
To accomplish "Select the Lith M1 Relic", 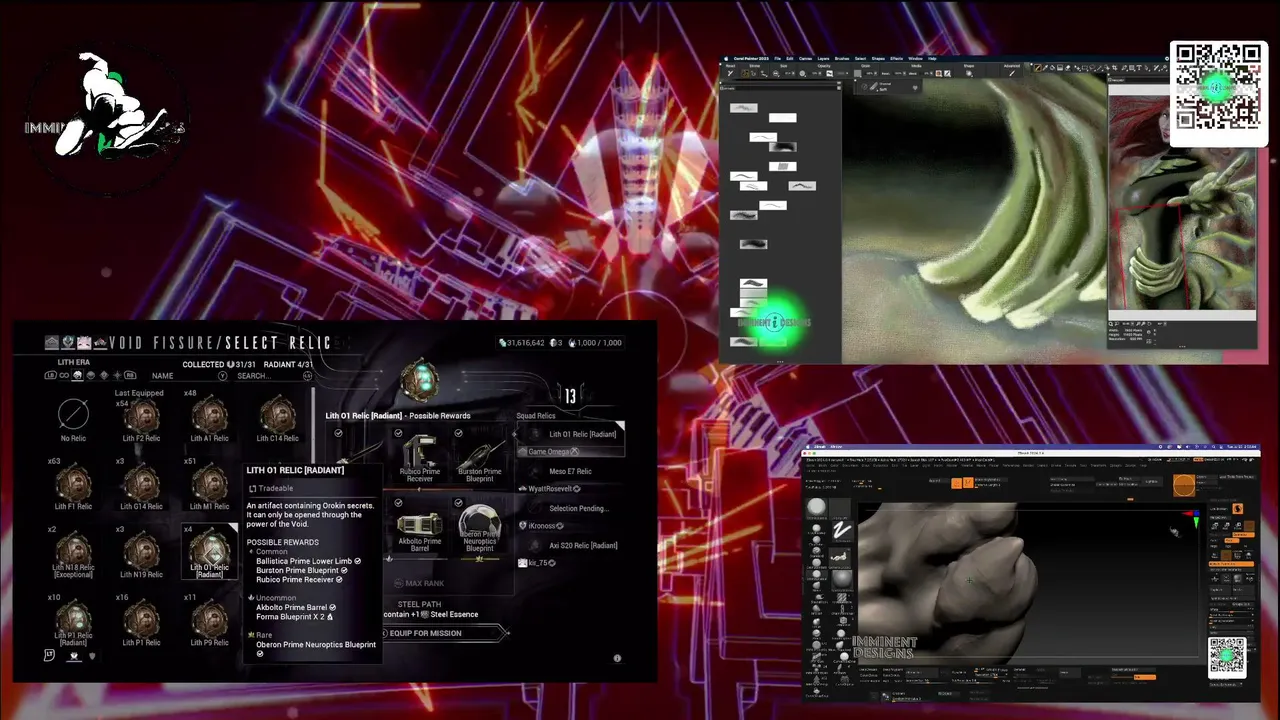I will click(x=209, y=487).
